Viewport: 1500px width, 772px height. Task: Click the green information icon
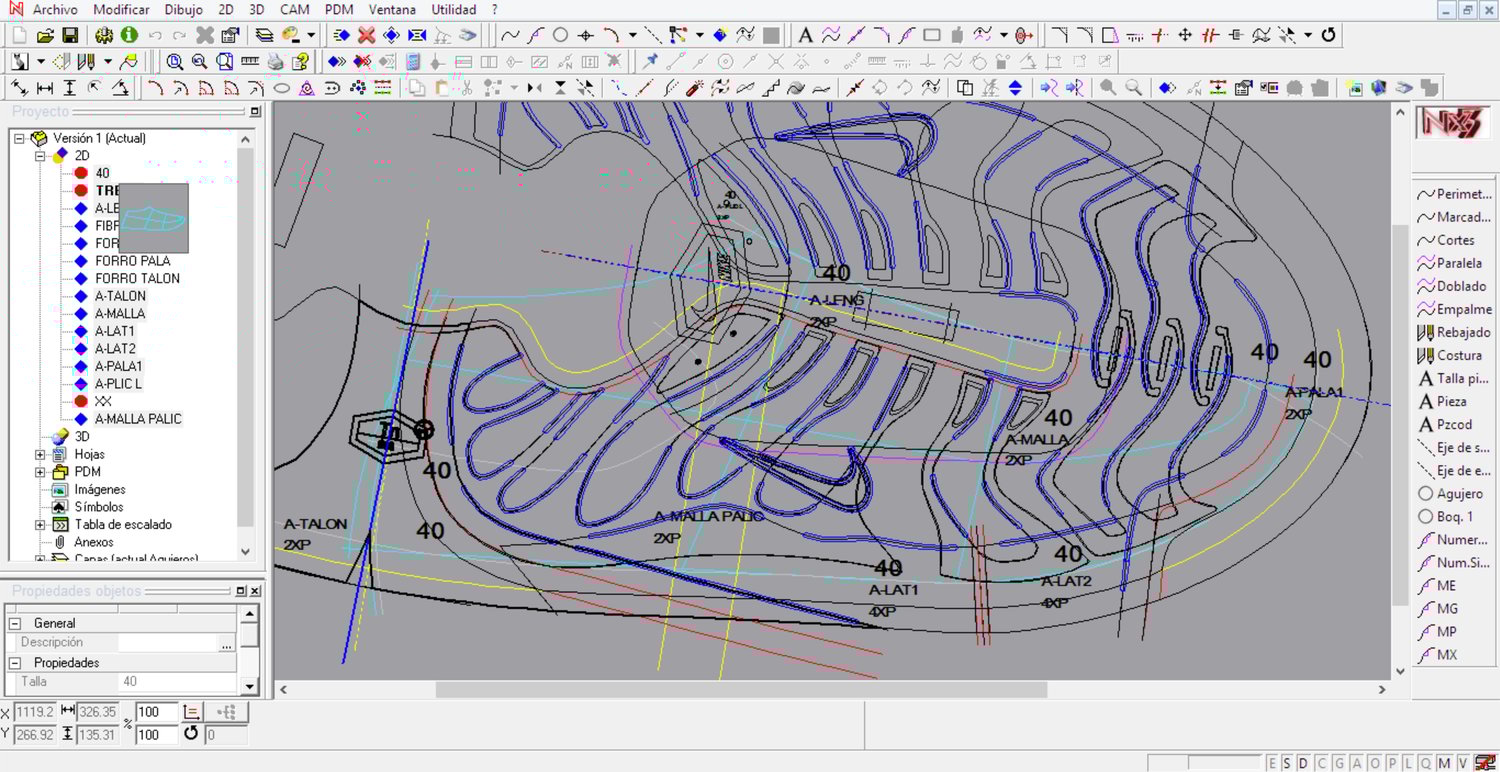(129, 35)
